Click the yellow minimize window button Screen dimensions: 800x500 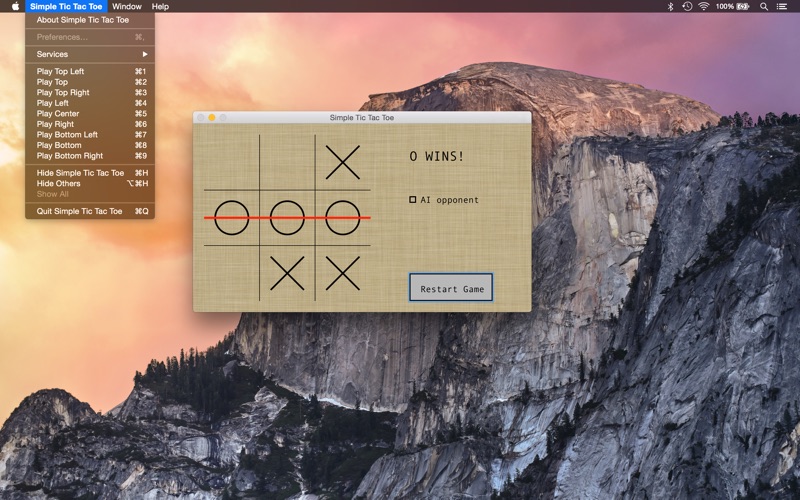coord(212,117)
